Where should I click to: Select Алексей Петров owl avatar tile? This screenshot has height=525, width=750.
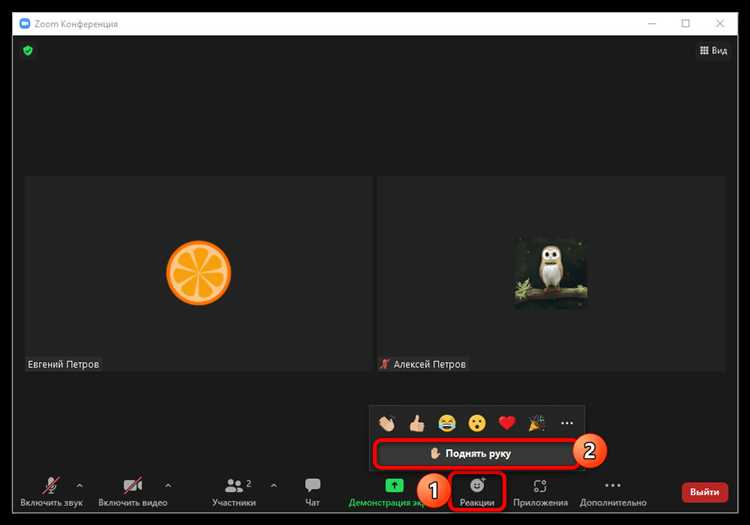(551, 273)
